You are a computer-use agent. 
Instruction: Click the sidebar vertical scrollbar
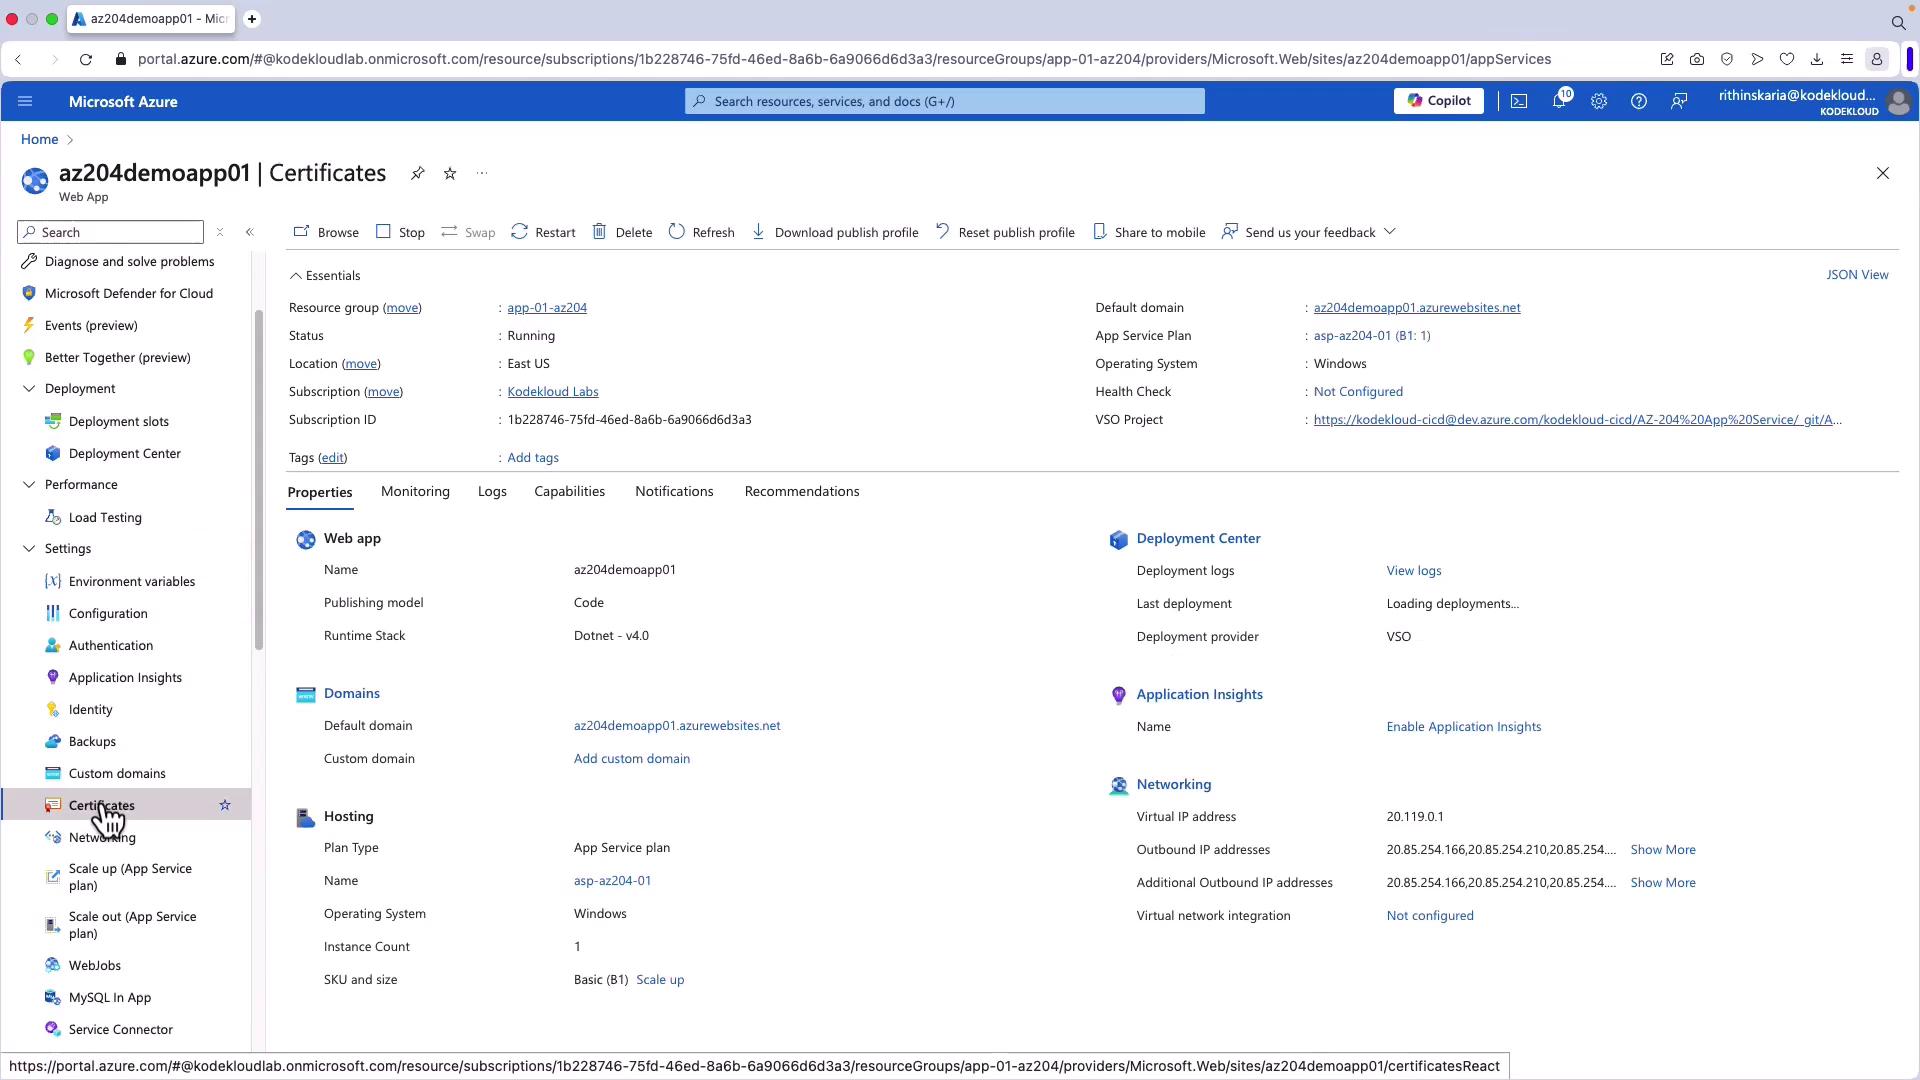[x=258, y=480]
